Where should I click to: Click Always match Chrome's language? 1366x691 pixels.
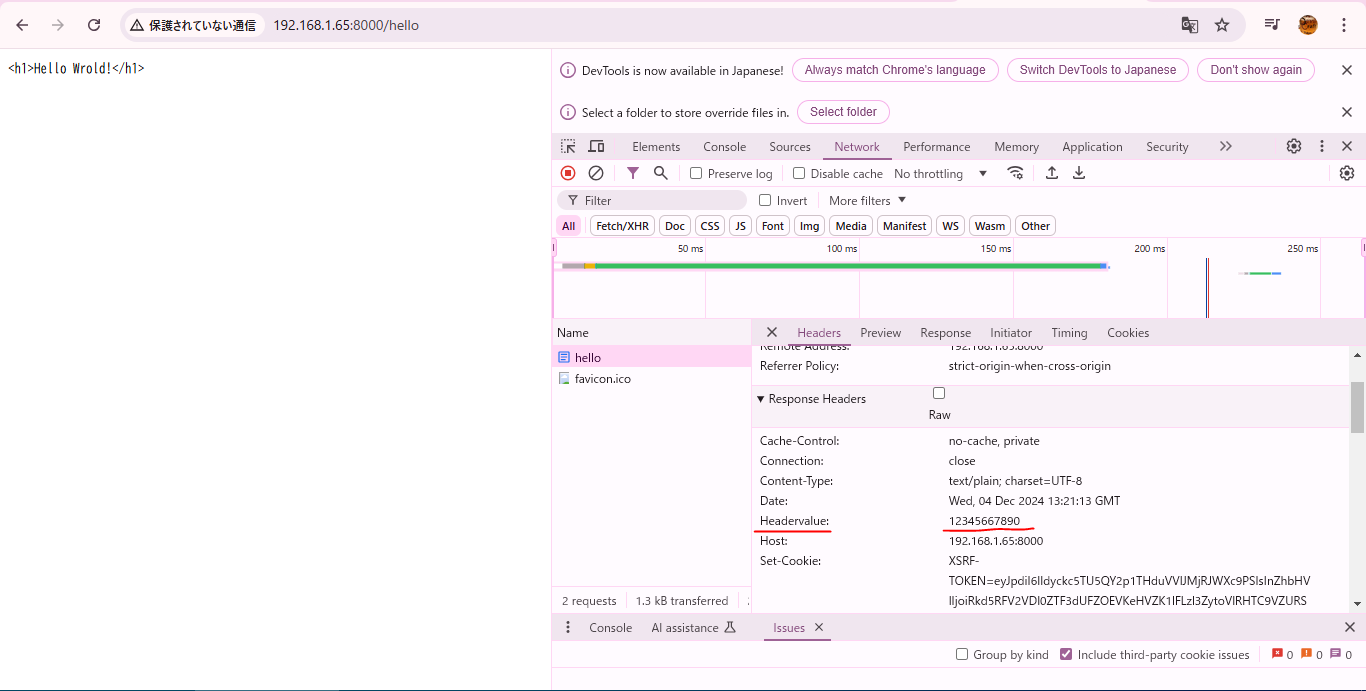[895, 70]
